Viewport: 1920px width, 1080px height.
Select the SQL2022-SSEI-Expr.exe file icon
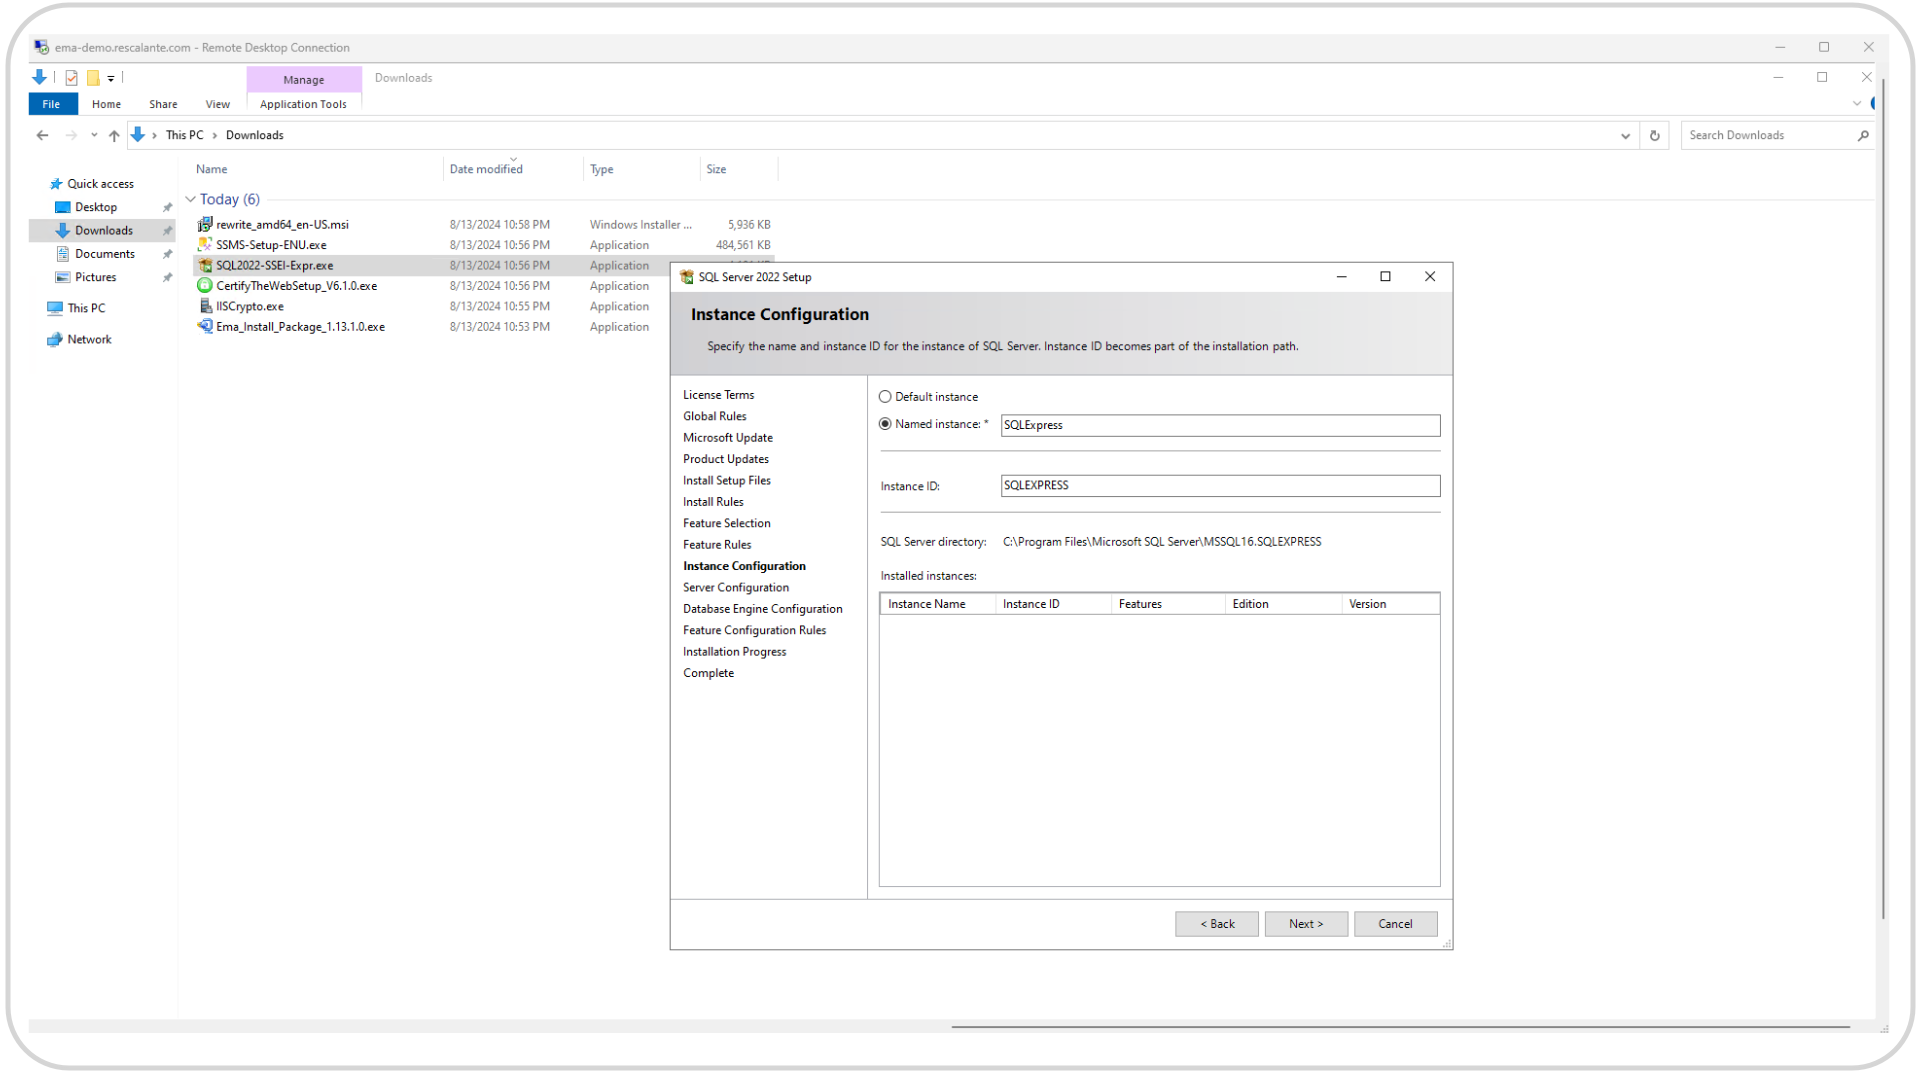205,265
